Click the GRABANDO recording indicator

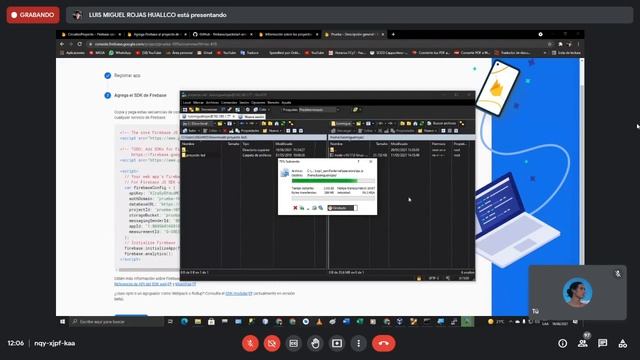coord(33,15)
